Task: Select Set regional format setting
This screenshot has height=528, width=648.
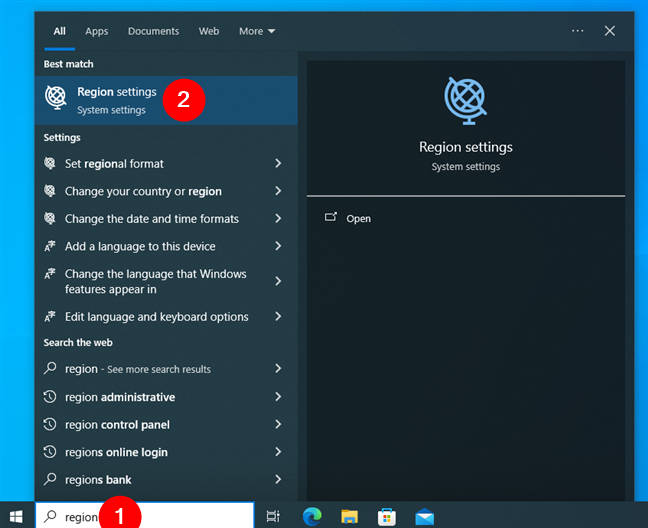Action: [166, 164]
